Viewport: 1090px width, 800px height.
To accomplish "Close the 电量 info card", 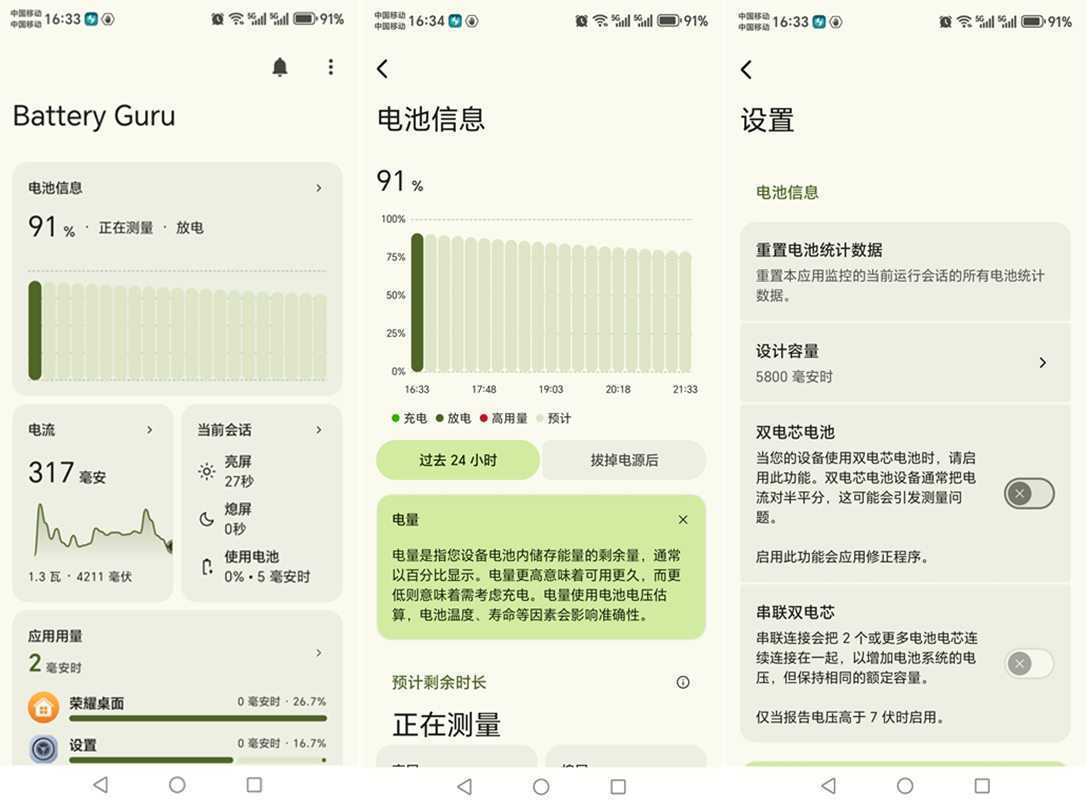I will [x=683, y=519].
